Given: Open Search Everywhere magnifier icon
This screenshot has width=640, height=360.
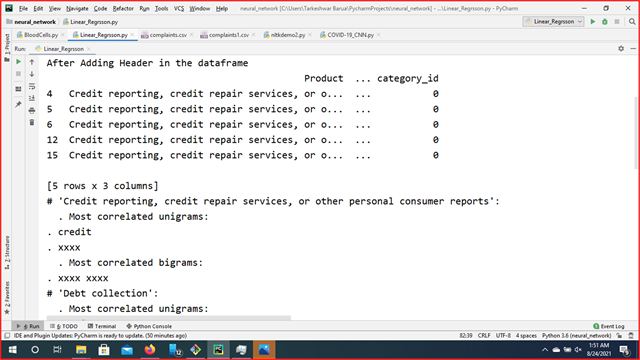Looking at the screenshot, I should 632,22.
